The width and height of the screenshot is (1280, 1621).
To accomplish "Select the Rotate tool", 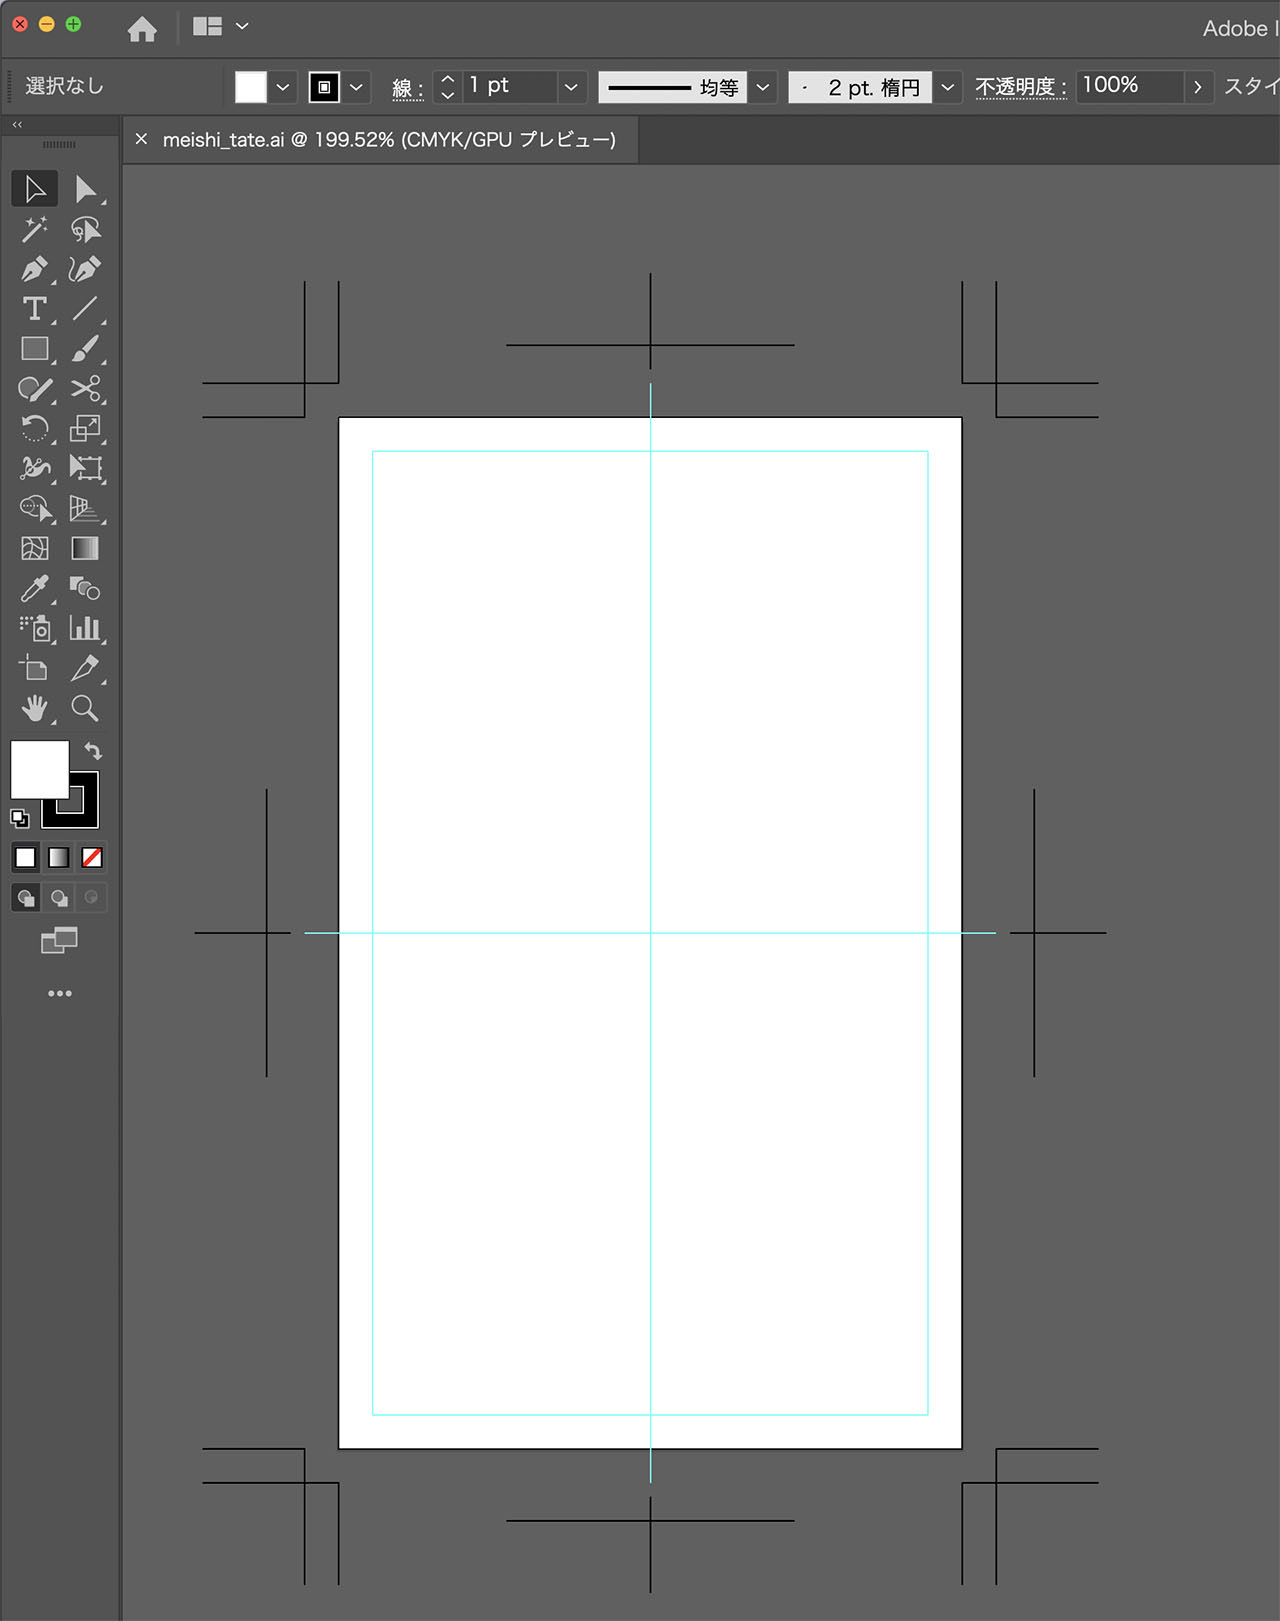I will tap(35, 429).
